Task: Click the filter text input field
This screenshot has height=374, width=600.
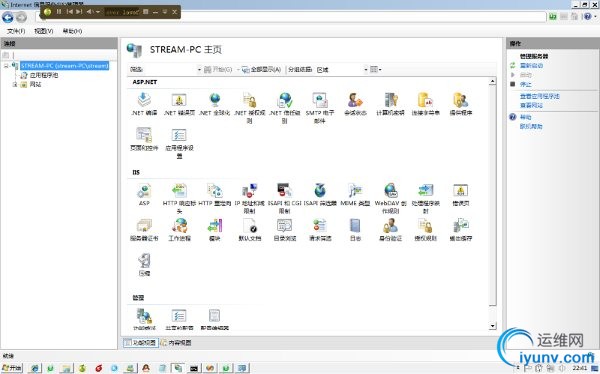Action: 170,70
